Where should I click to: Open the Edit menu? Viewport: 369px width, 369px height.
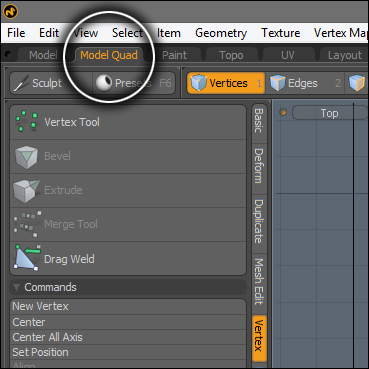(x=49, y=33)
